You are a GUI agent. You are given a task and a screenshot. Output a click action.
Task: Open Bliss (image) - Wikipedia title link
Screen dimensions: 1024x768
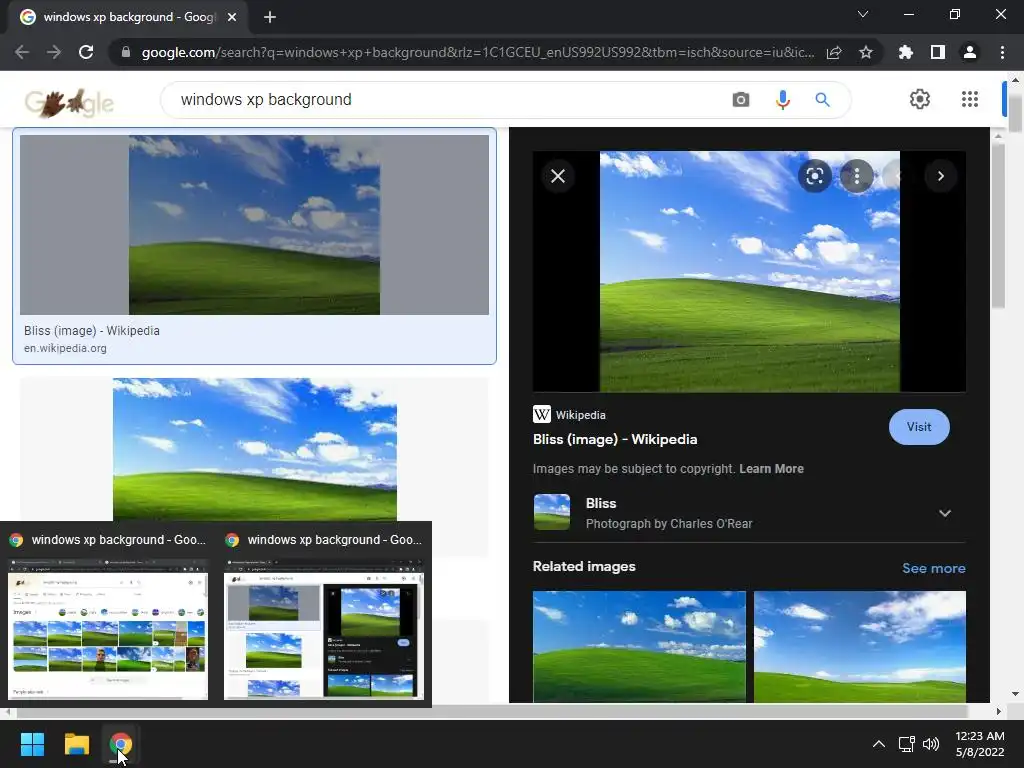click(x=615, y=439)
